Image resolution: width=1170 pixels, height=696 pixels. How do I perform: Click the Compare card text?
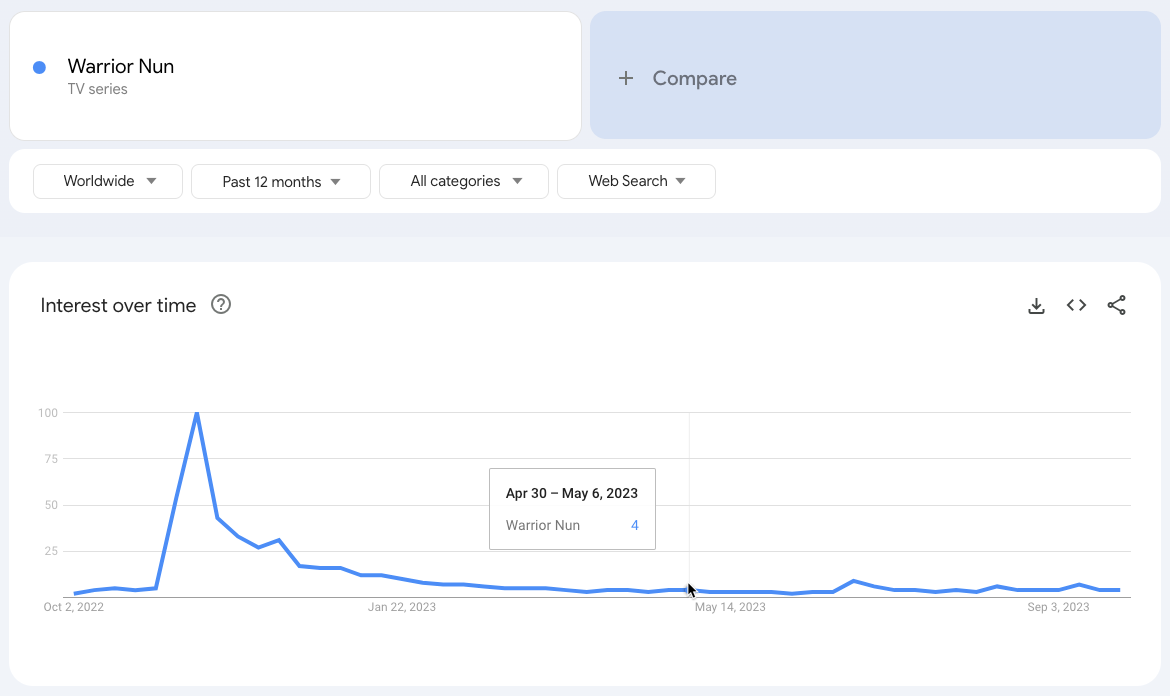point(694,78)
